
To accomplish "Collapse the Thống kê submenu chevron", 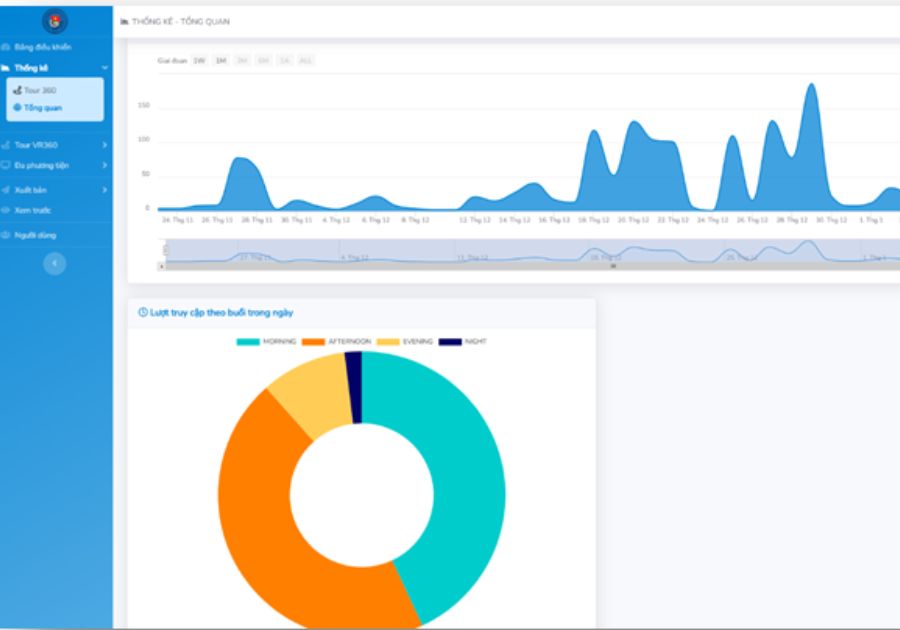I will click(x=105, y=68).
